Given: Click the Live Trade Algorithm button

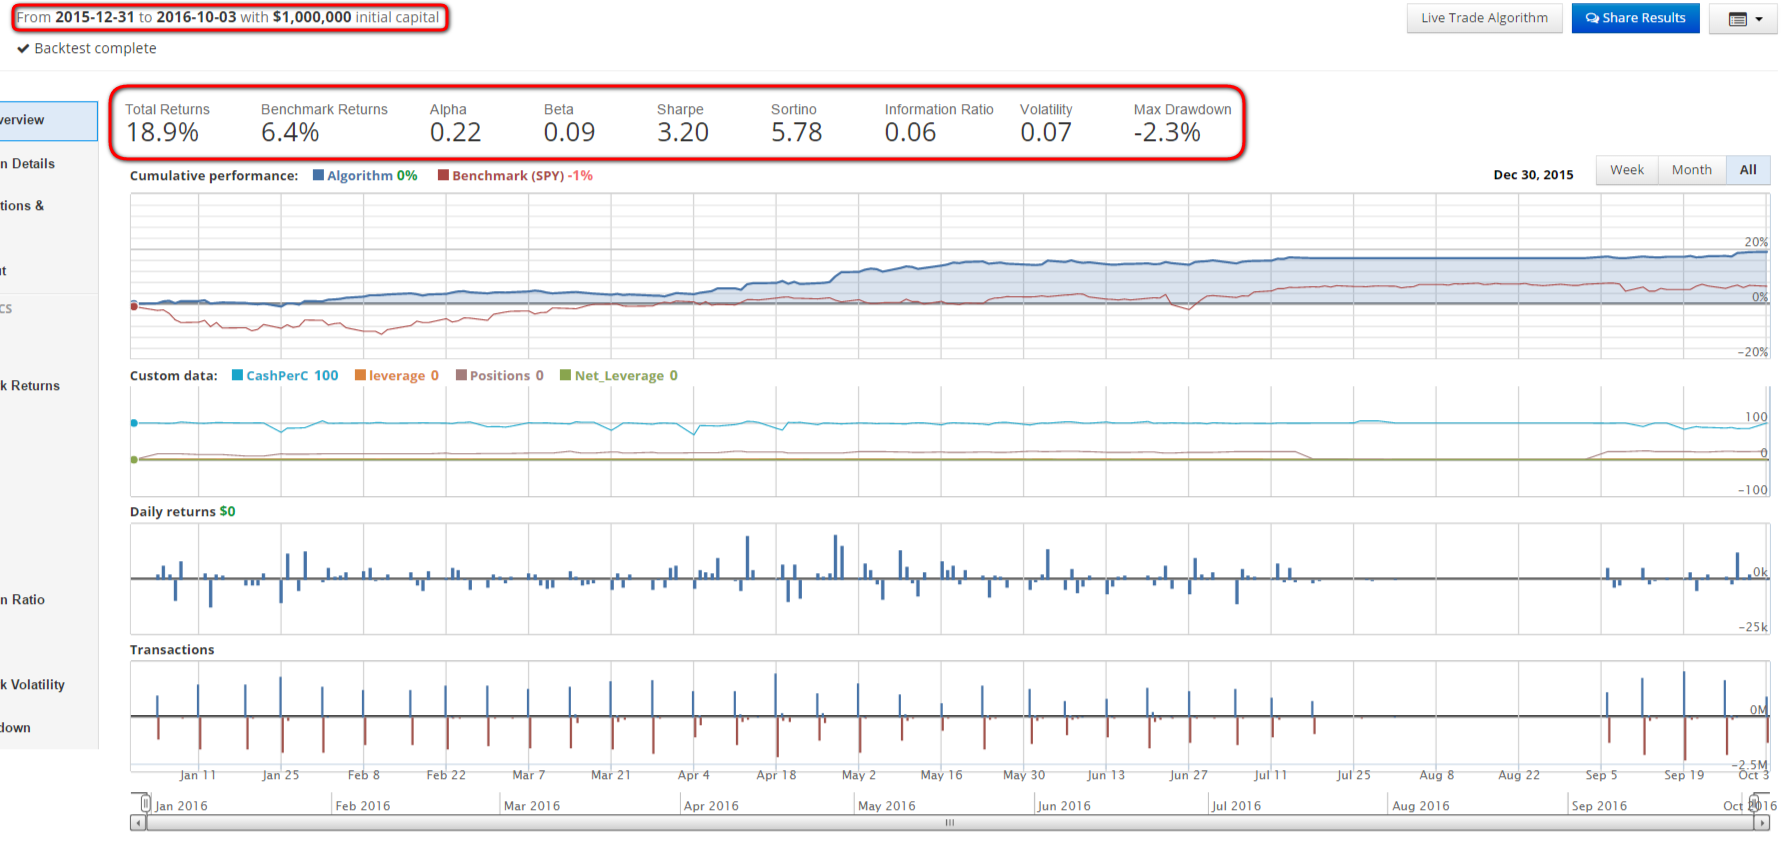Looking at the screenshot, I should [x=1484, y=18].
